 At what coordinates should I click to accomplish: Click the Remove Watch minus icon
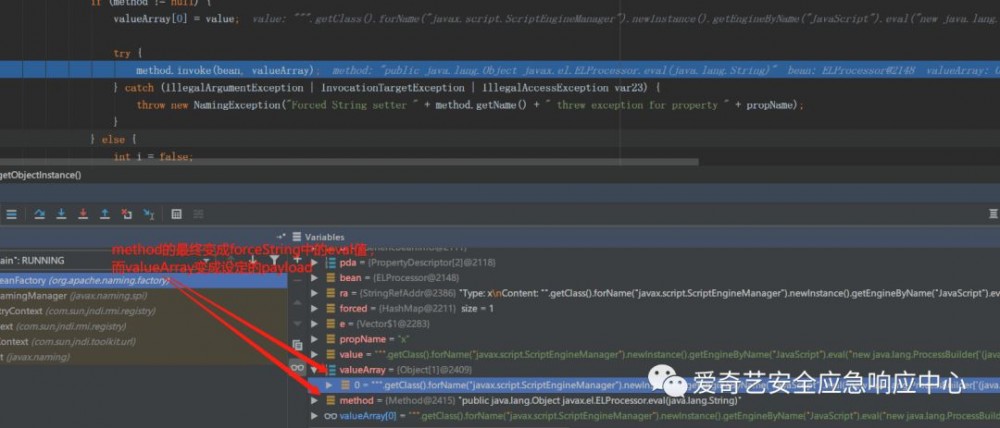coord(297,280)
